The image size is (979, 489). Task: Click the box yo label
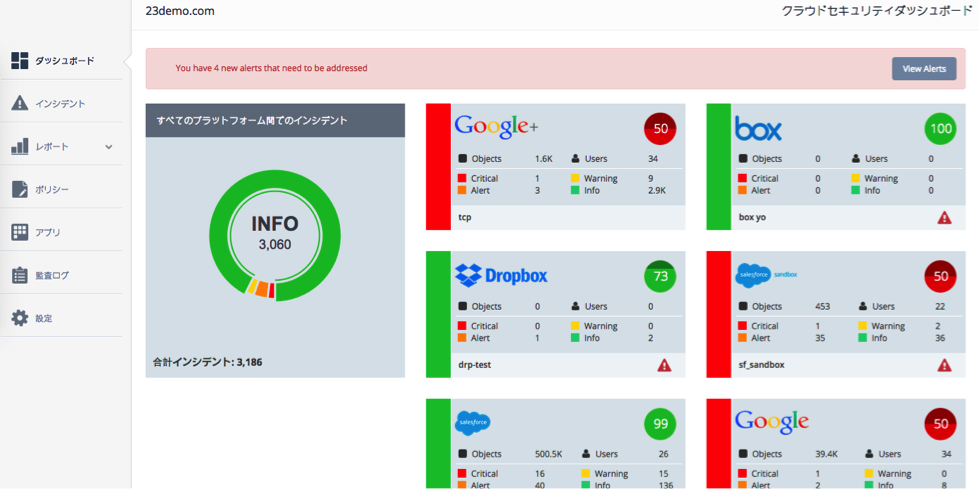(x=754, y=217)
